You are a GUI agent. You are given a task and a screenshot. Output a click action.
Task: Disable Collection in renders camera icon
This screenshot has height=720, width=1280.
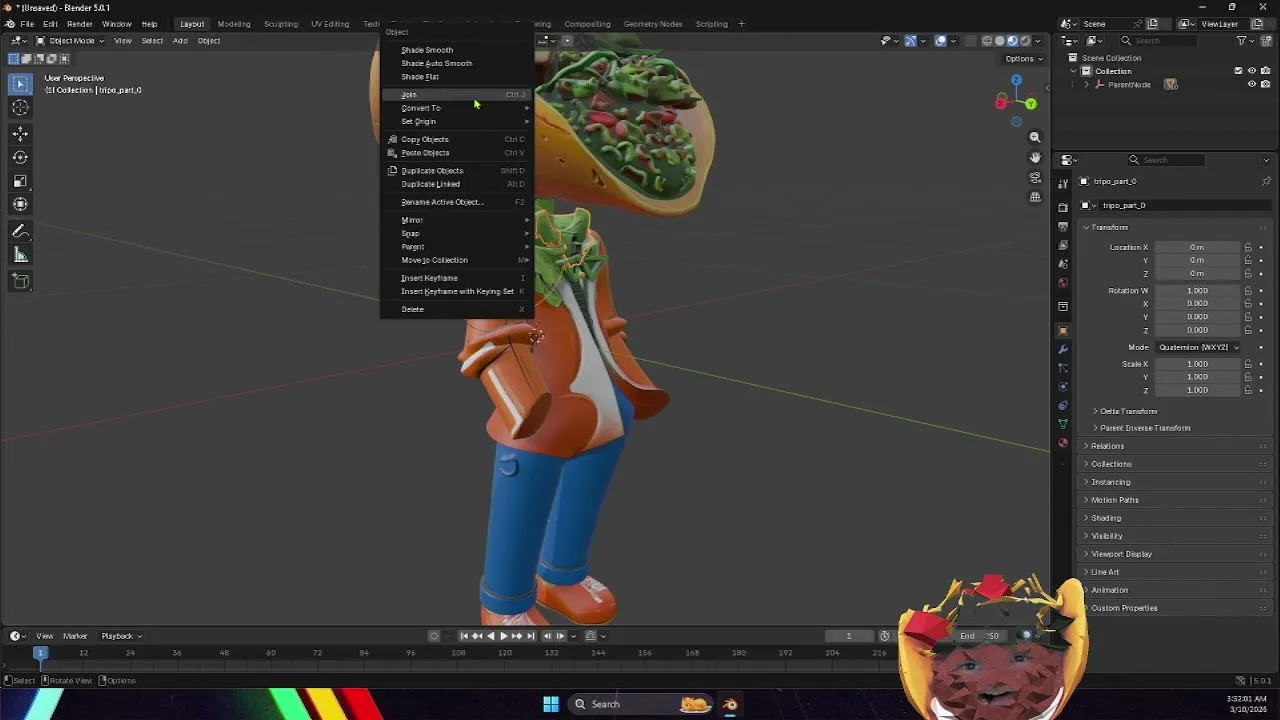coord(1264,71)
